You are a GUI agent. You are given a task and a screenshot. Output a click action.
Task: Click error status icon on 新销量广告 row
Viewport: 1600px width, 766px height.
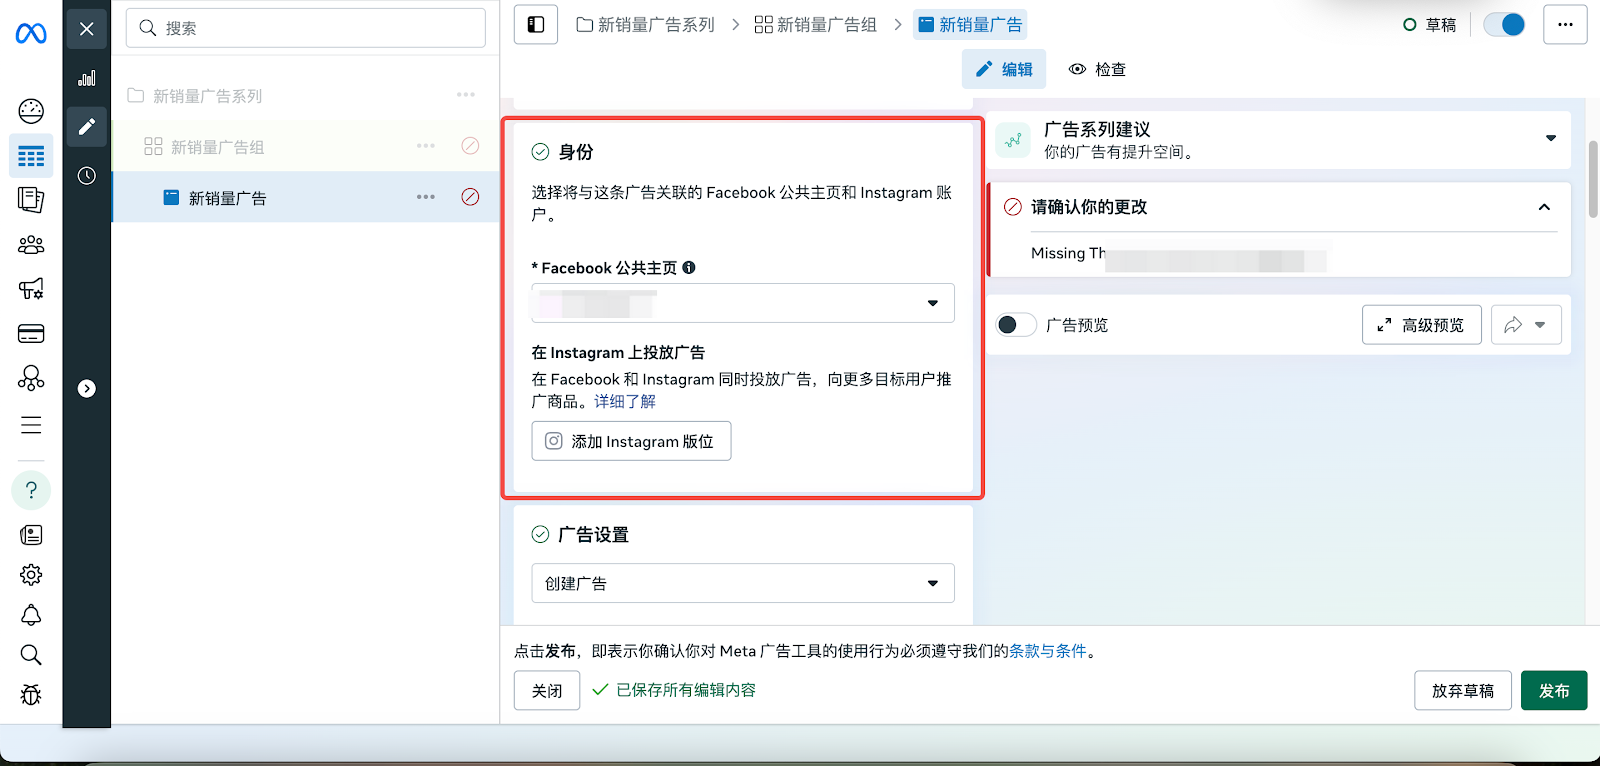470,197
